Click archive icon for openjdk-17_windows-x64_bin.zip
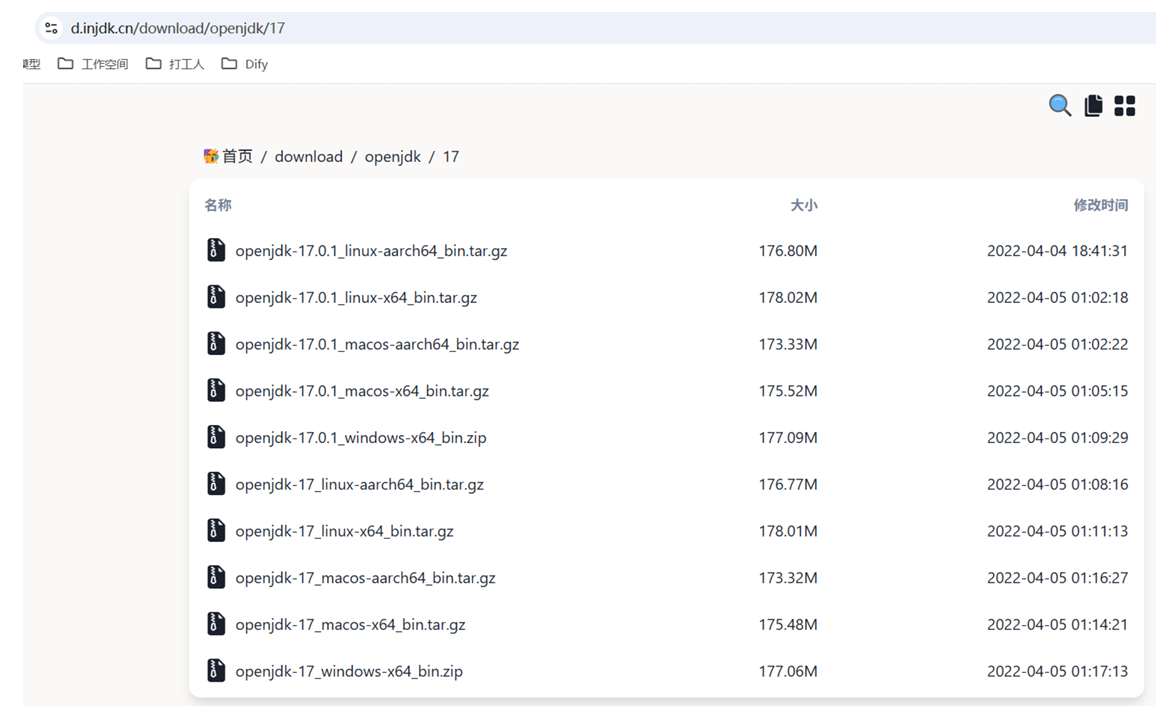The image size is (1156, 706). (x=216, y=671)
